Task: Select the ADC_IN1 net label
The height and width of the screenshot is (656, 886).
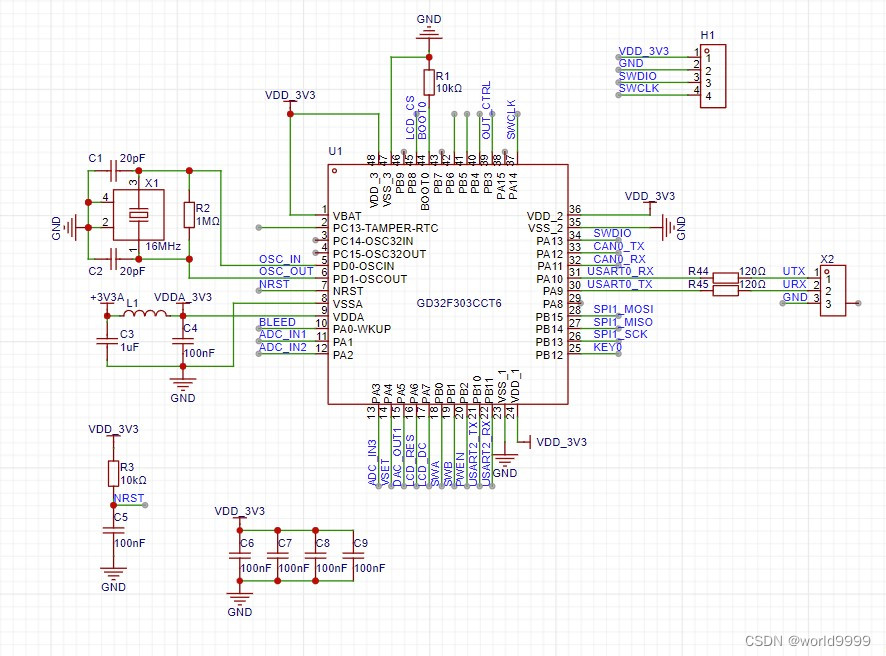Action: 283,334
